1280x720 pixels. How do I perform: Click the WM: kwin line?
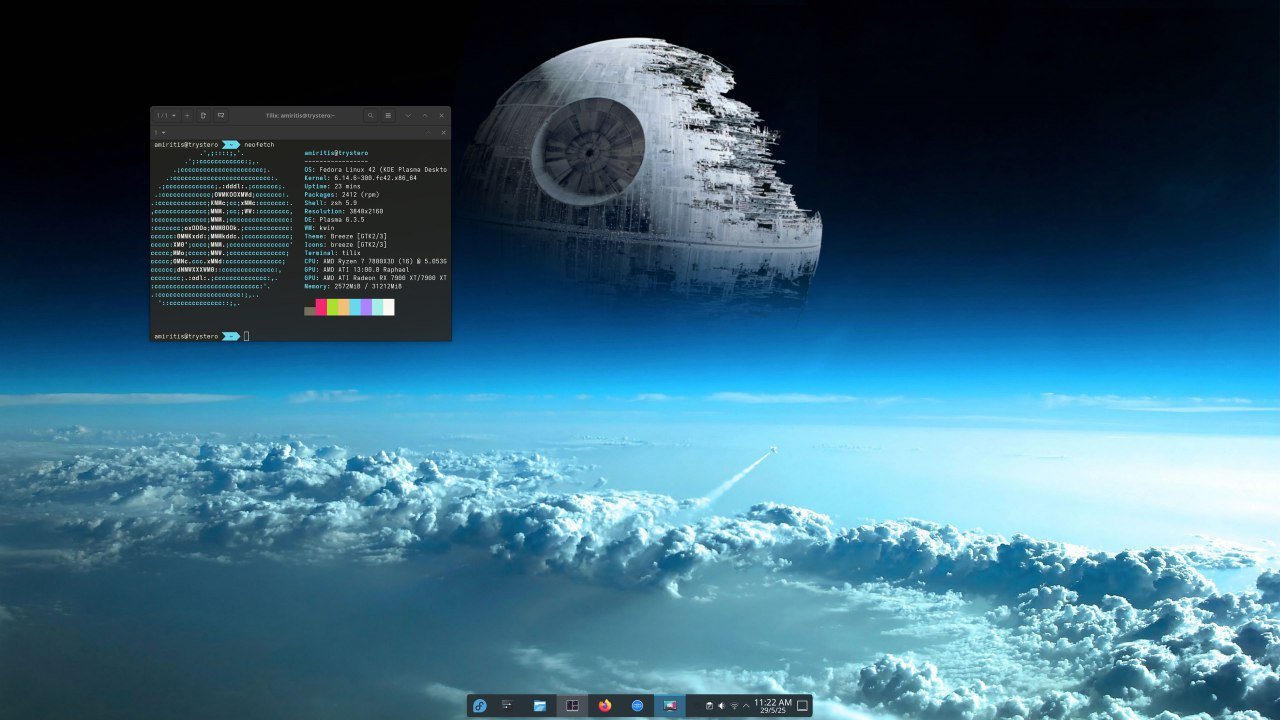pyautogui.click(x=319, y=228)
